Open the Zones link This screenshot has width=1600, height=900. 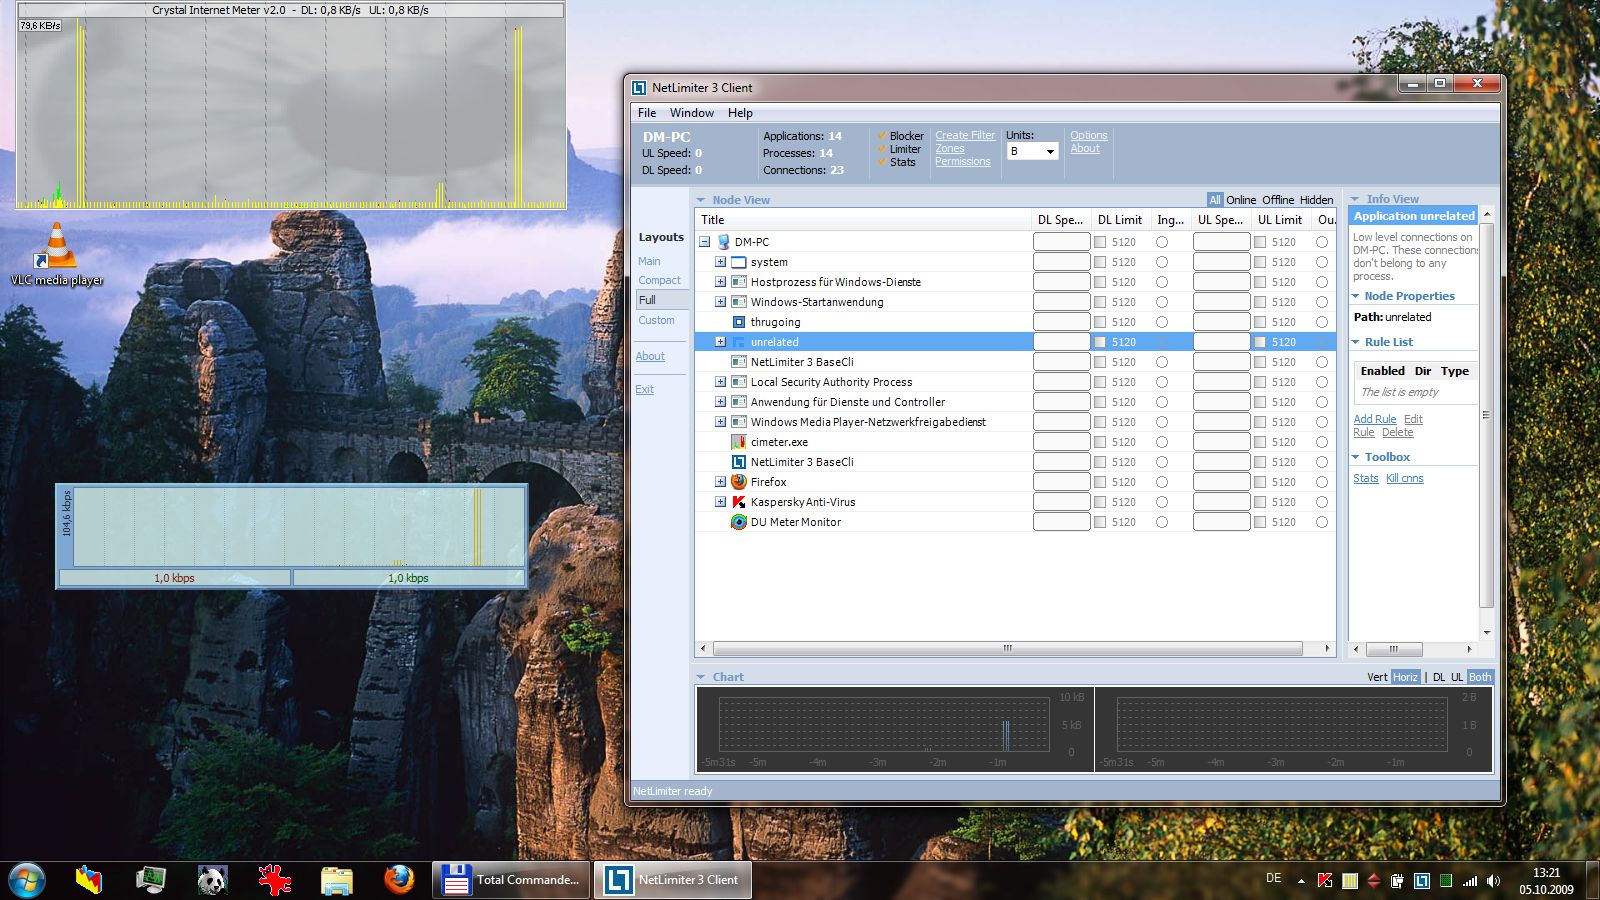pos(950,149)
